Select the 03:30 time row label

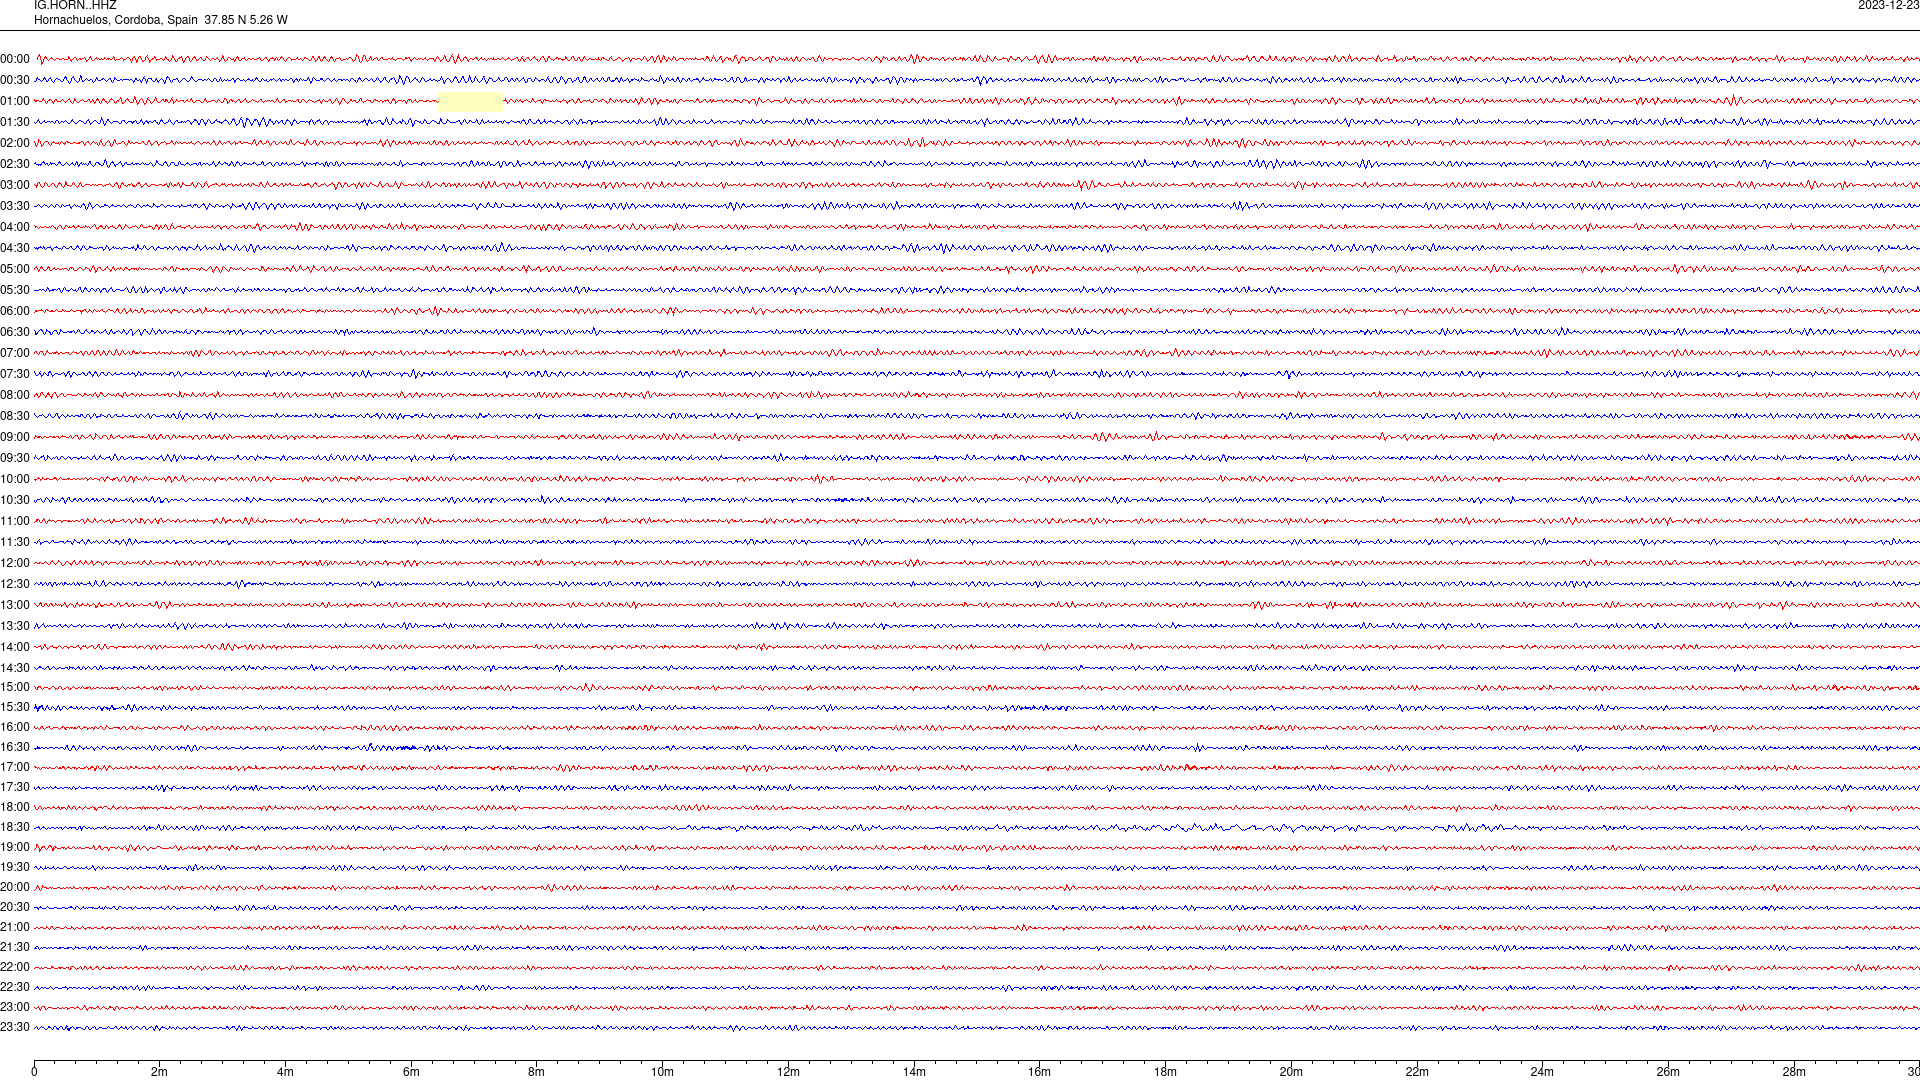(15, 206)
